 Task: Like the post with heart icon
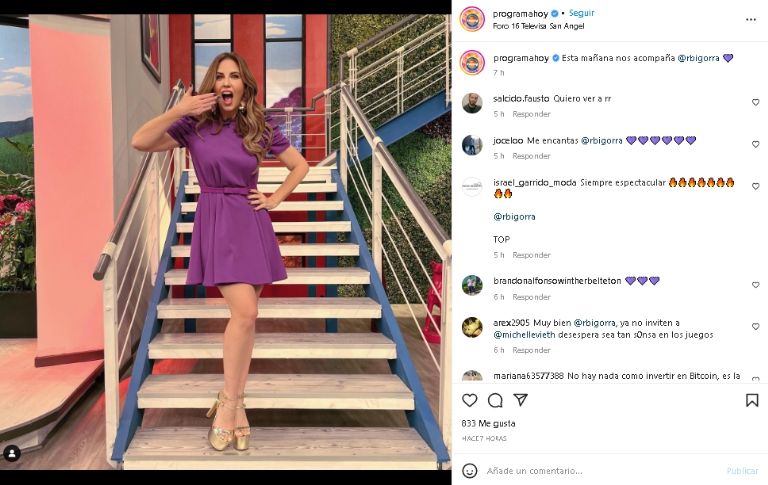(470, 400)
